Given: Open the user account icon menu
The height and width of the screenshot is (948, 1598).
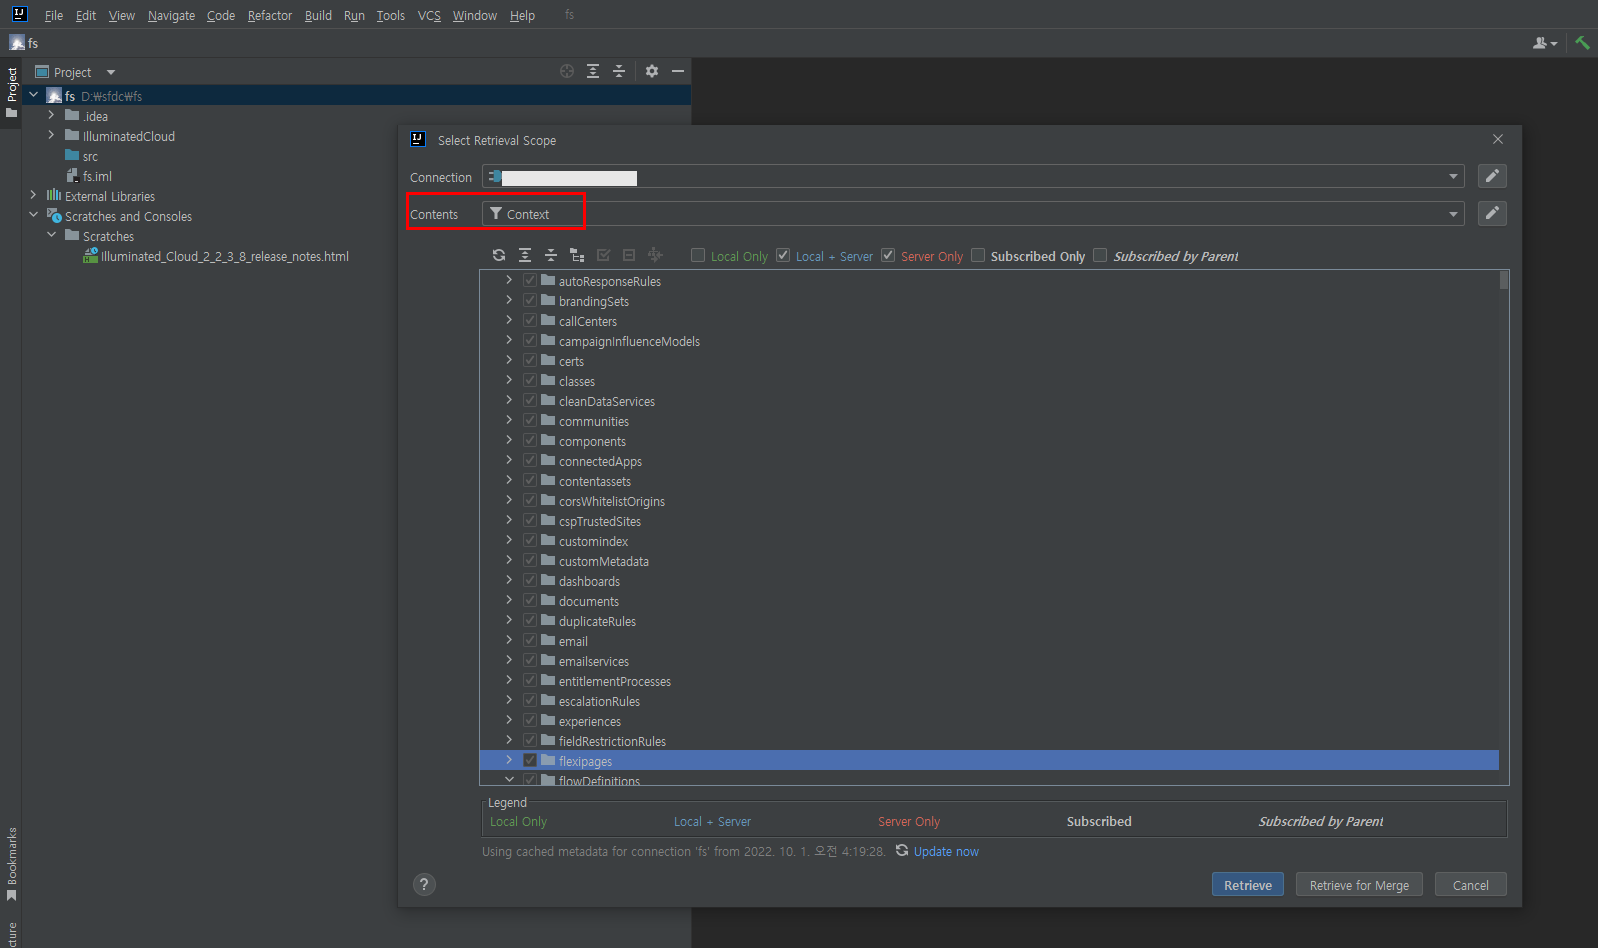Looking at the screenshot, I should pyautogui.click(x=1545, y=43).
